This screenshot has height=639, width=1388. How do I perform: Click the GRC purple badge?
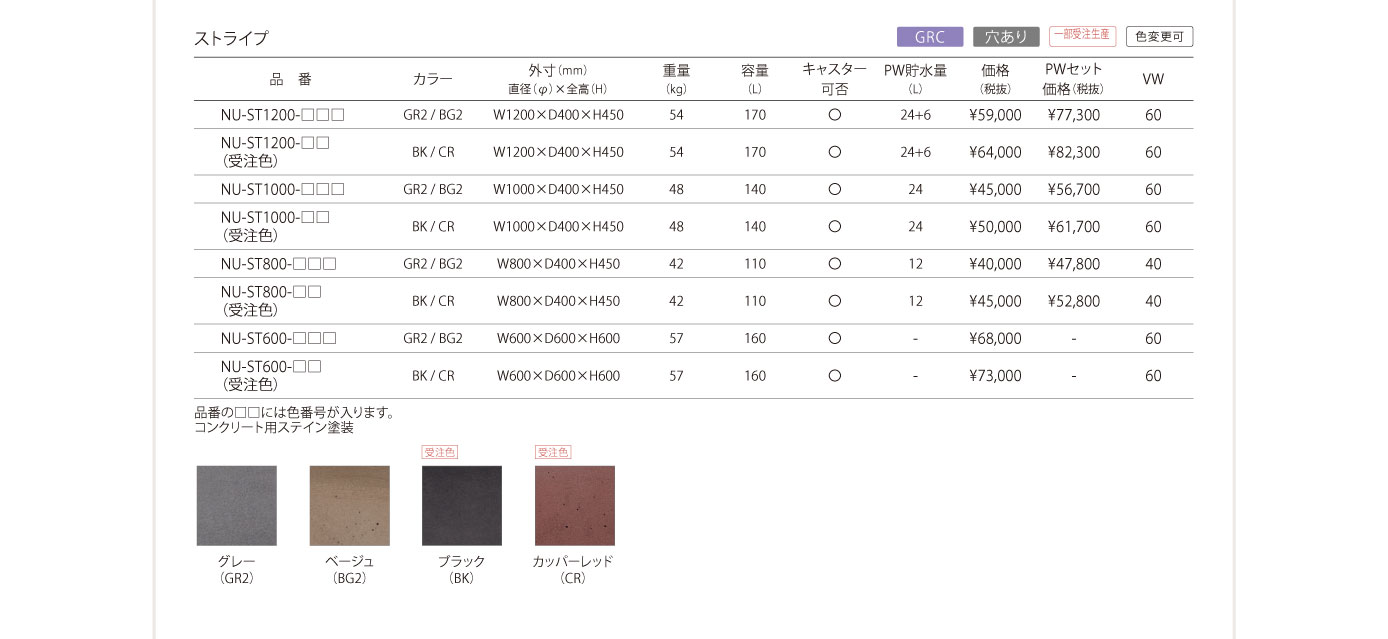(x=929, y=37)
